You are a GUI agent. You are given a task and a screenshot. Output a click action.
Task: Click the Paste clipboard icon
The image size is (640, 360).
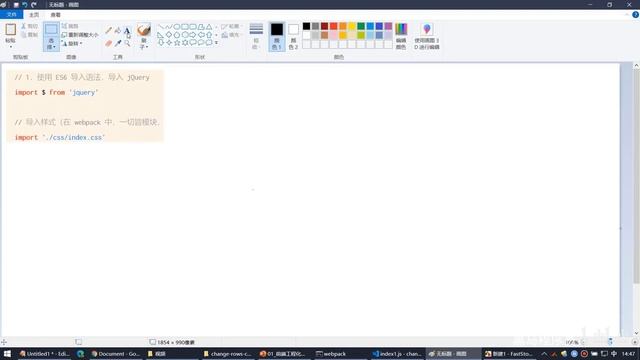pos(11,29)
